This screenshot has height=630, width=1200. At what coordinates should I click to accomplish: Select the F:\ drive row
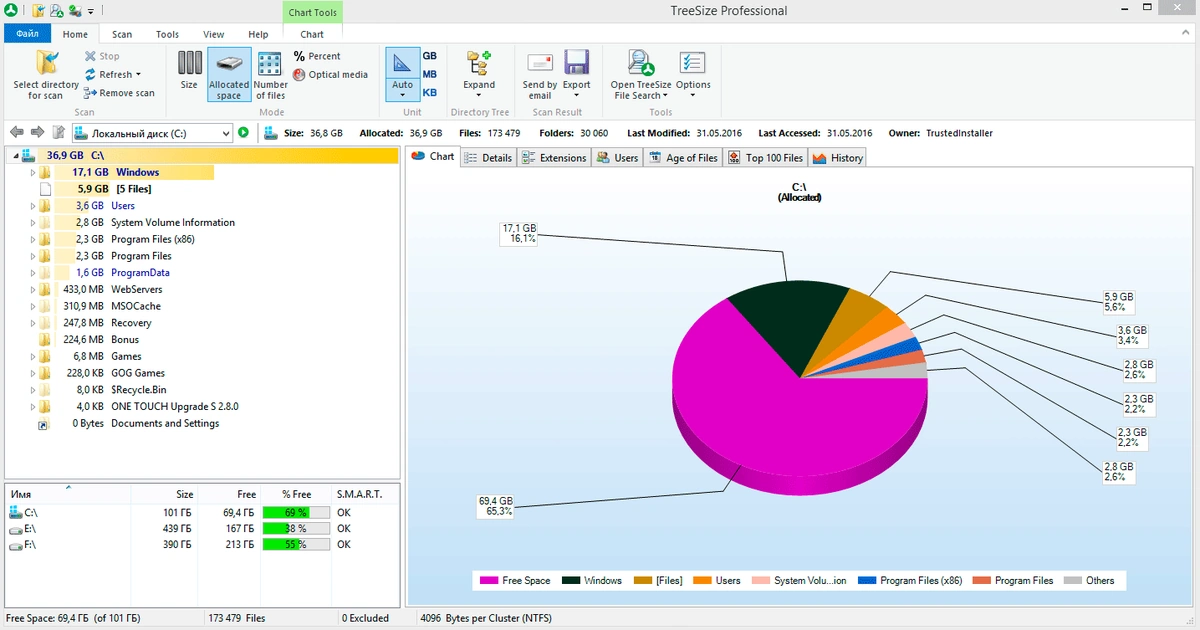202,545
